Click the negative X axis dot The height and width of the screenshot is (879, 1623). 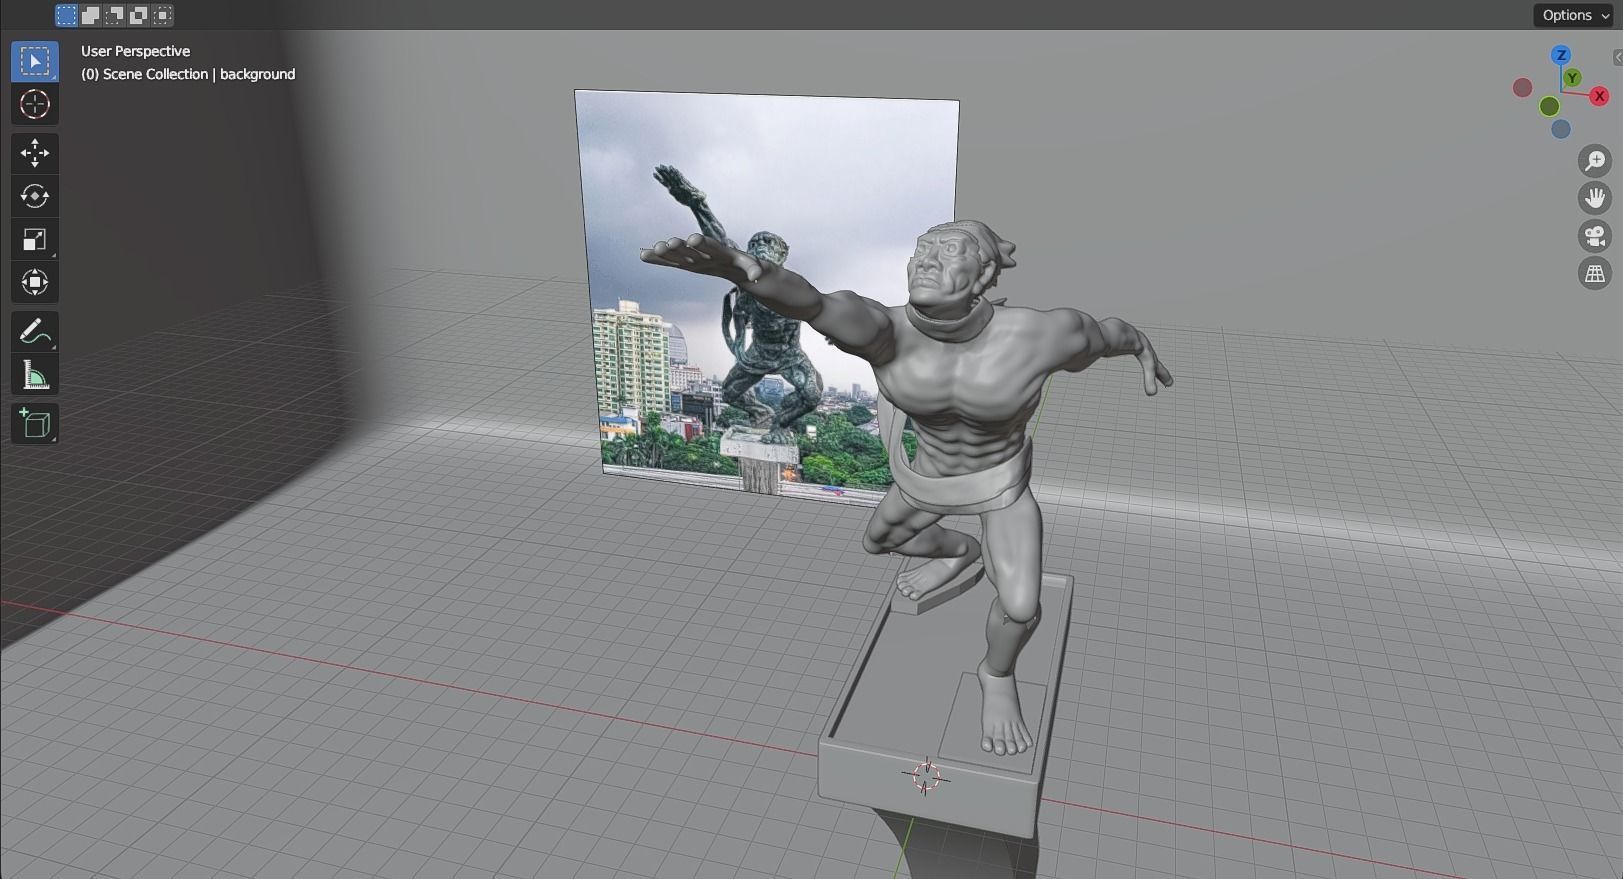(1523, 88)
